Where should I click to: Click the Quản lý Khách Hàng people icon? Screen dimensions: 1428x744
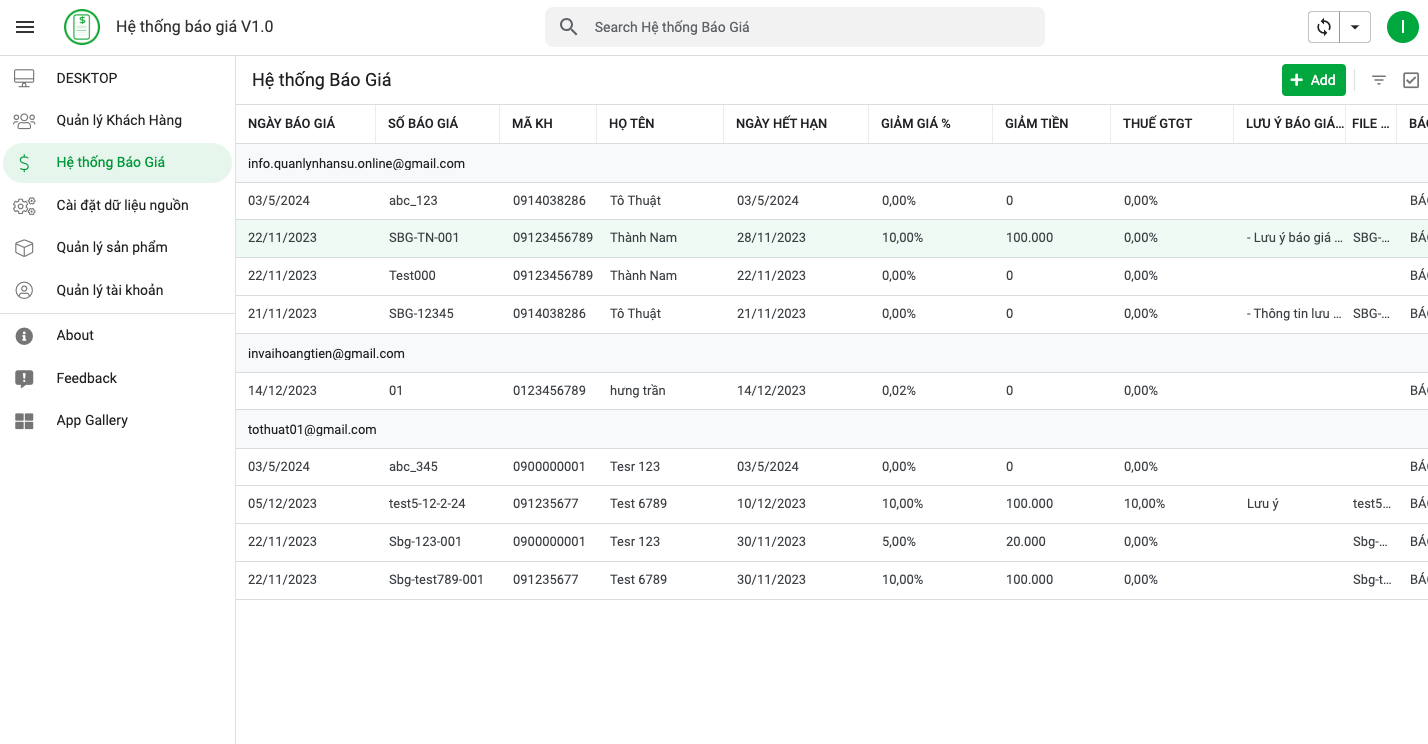(x=24, y=121)
